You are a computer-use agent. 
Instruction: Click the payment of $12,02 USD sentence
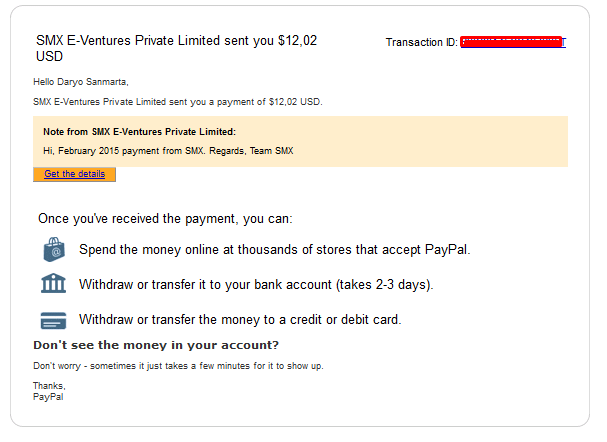coord(178,102)
